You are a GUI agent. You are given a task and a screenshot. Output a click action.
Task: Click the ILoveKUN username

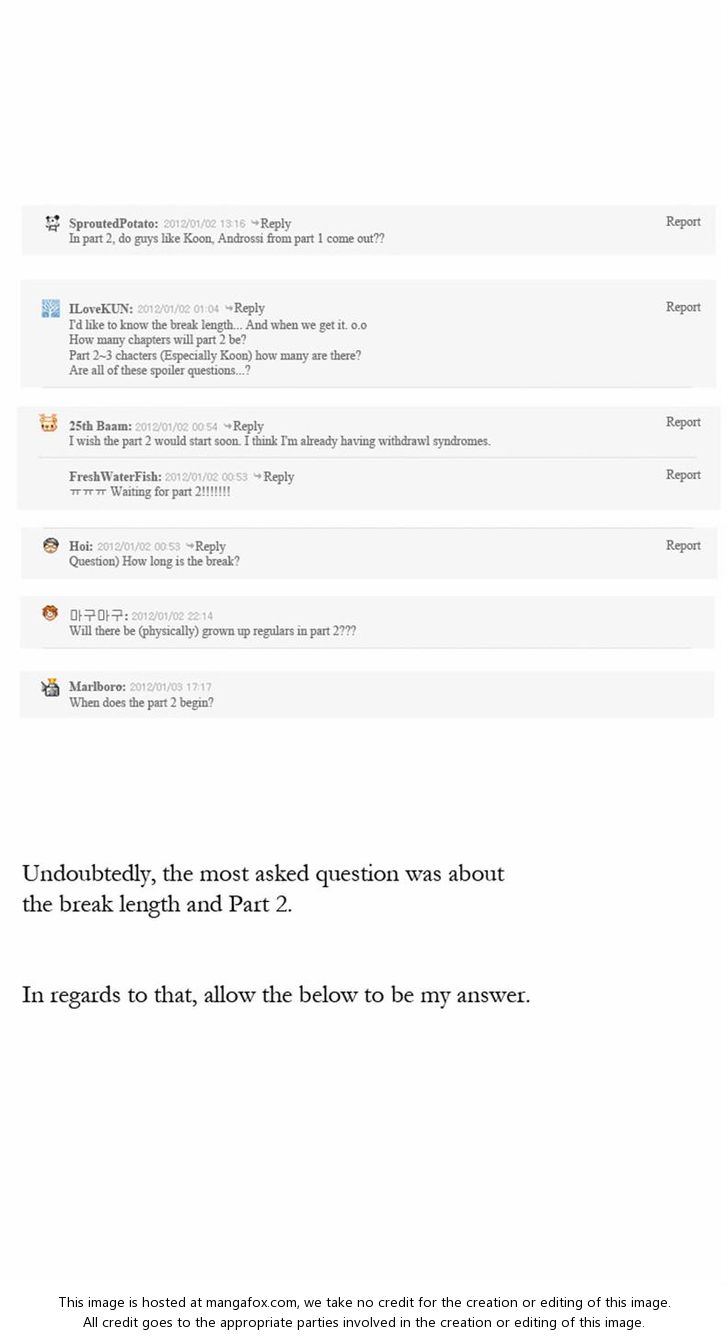pyautogui.click(x=100, y=309)
